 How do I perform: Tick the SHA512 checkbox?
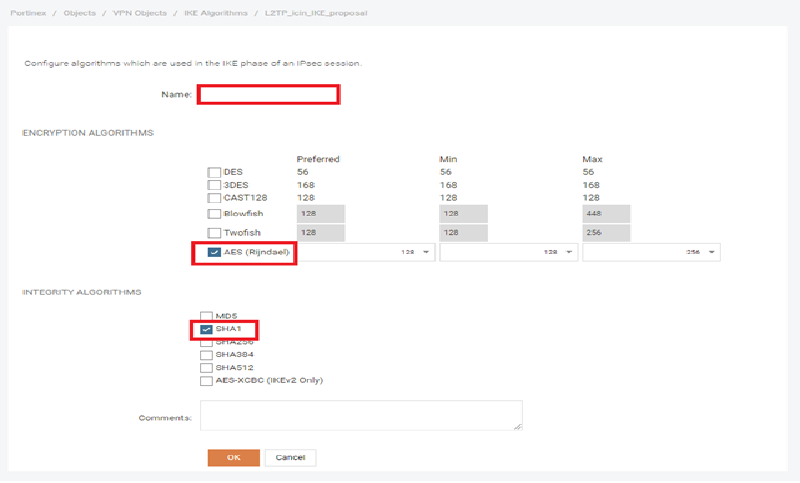pos(207,368)
